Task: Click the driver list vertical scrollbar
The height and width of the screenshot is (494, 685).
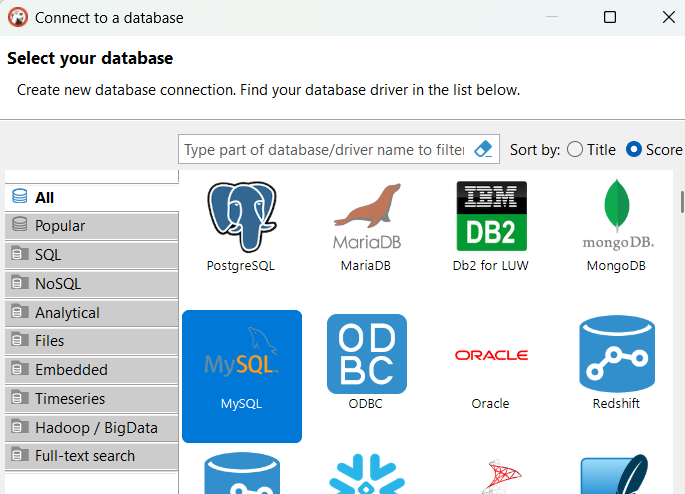Action: 682,202
